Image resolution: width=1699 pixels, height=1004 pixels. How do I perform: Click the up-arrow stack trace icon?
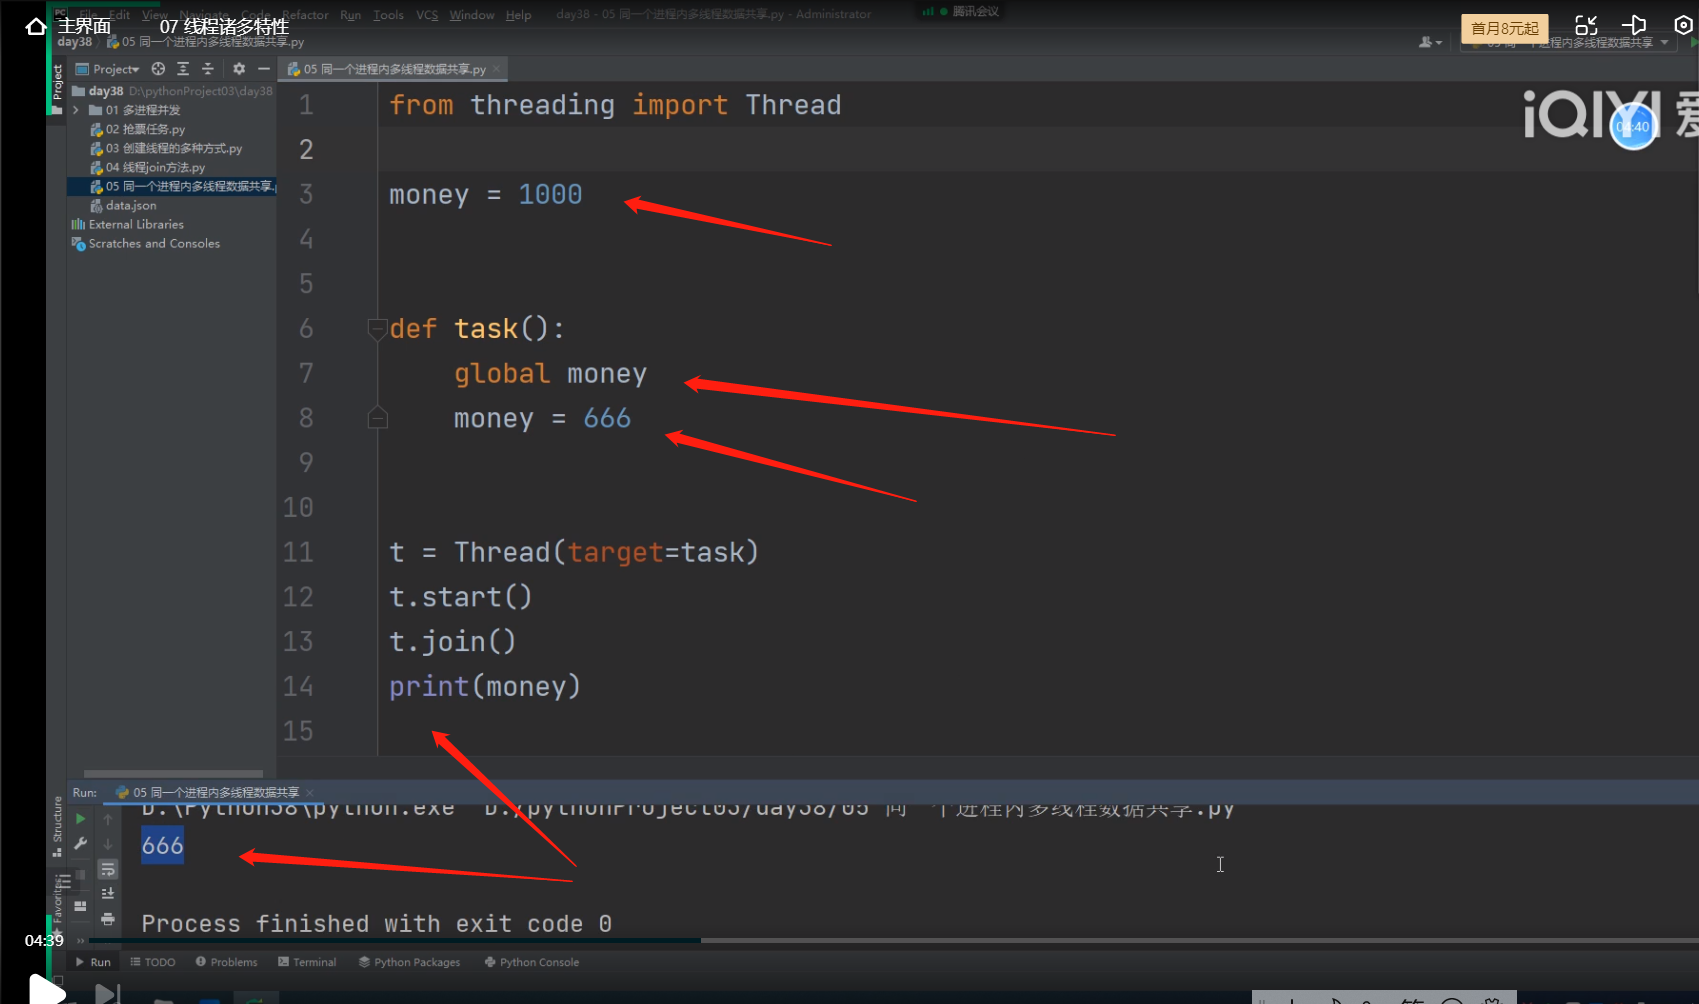[108, 820]
